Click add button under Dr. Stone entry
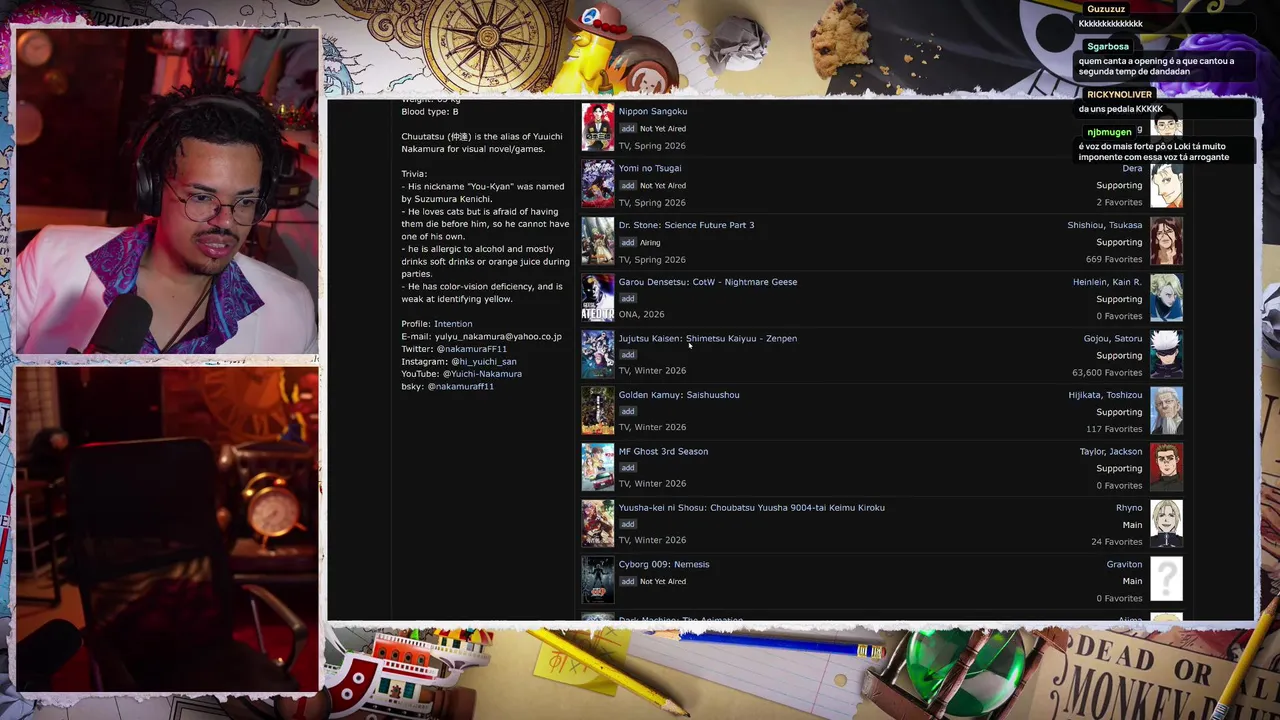Viewport: 1280px width, 720px height. click(627, 243)
